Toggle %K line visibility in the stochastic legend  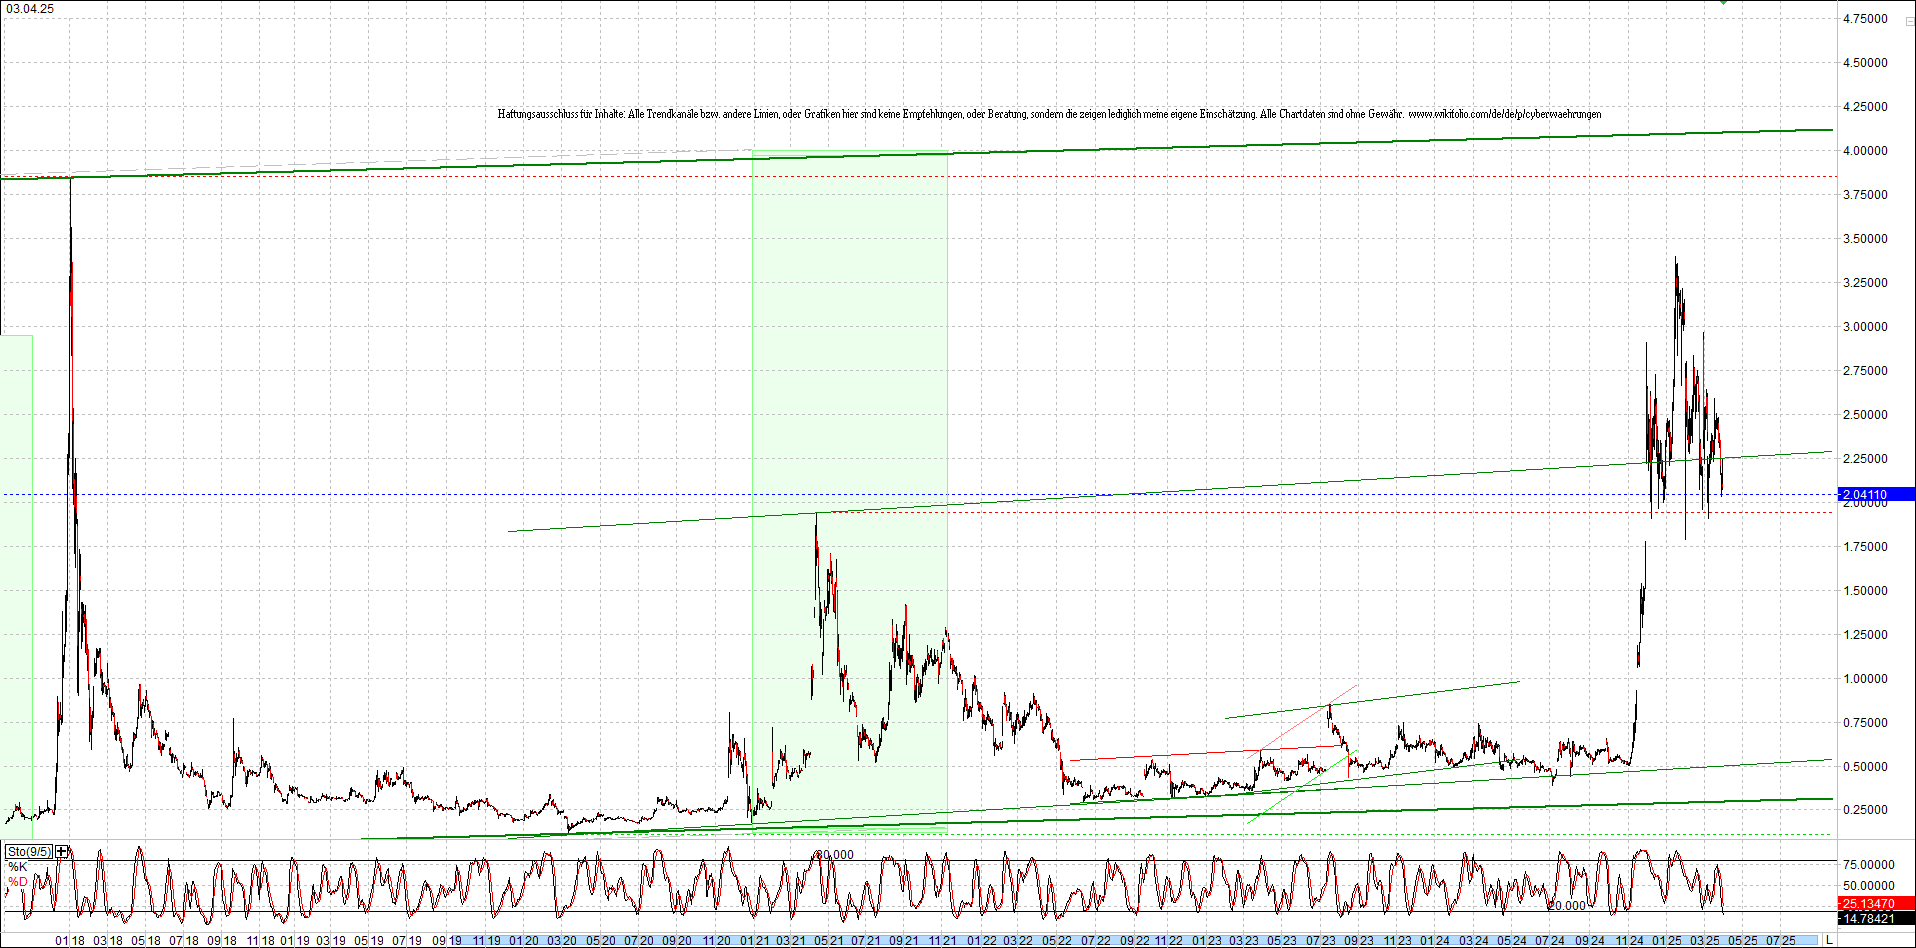[x=19, y=864]
